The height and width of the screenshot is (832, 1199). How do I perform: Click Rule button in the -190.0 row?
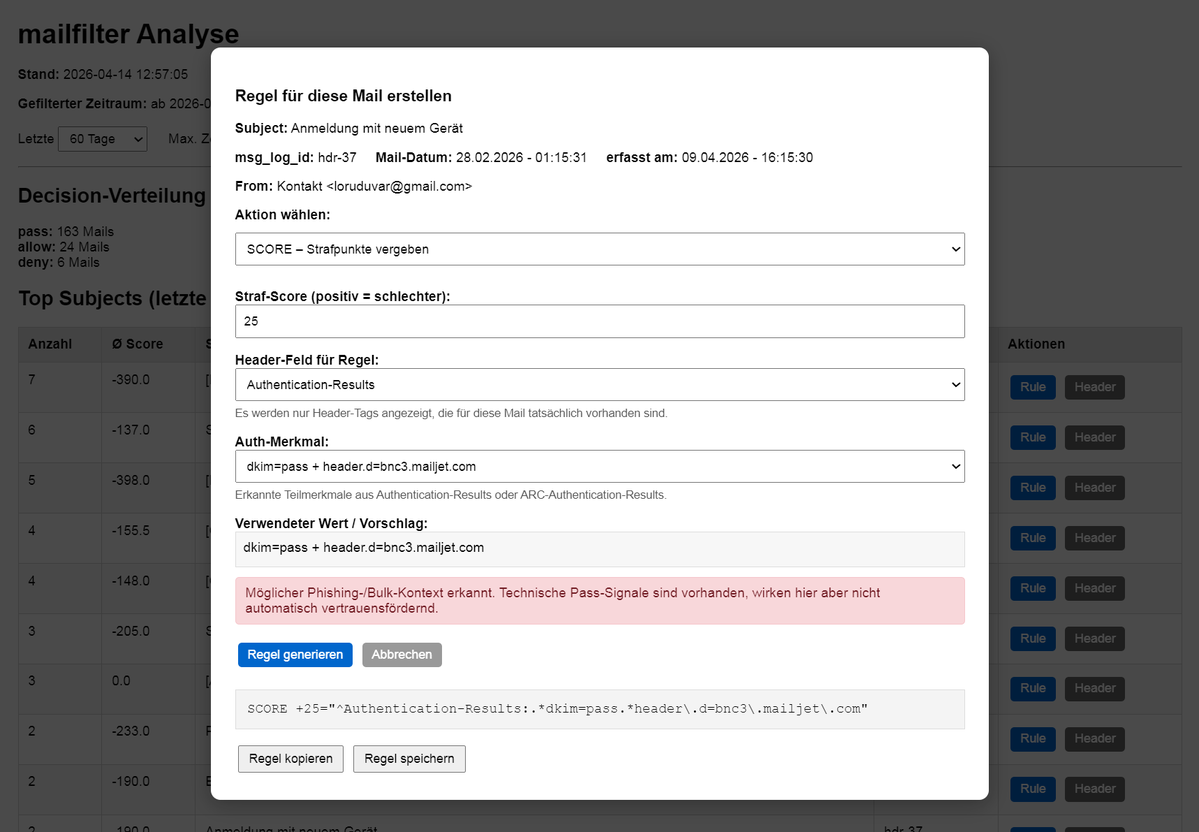pos(1033,789)
